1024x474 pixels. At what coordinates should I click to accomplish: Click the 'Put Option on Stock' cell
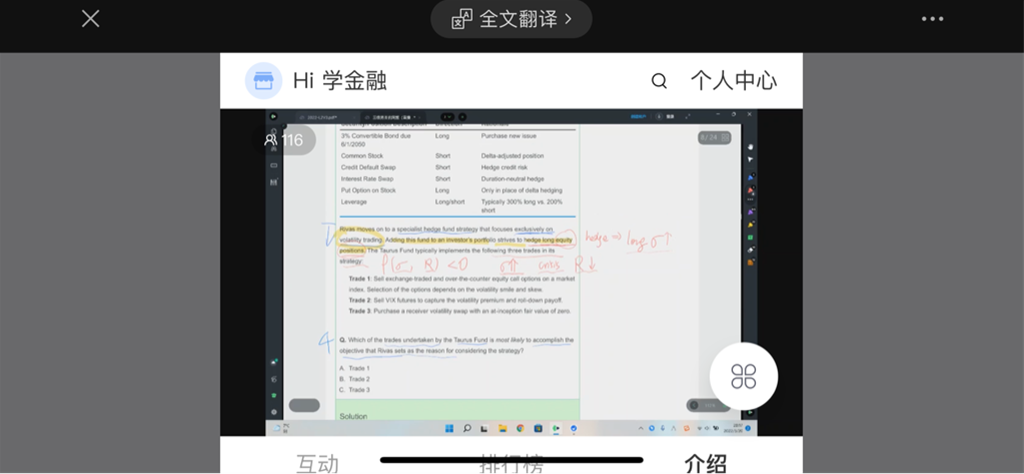tap(368, 191)
